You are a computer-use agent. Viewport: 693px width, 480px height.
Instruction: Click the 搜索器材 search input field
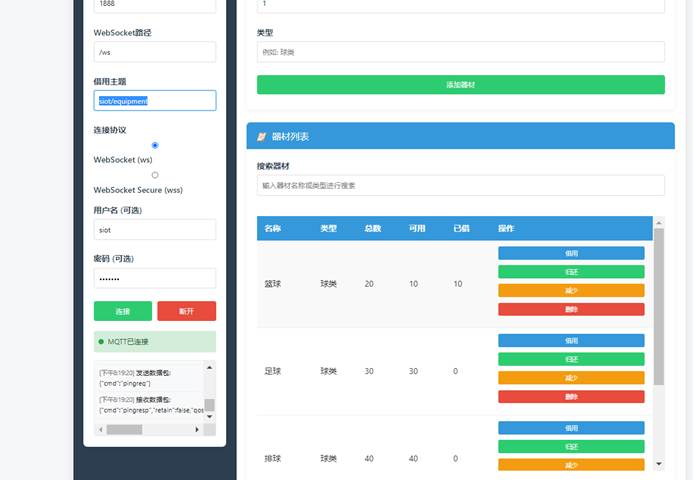click(x=460, y=185)
